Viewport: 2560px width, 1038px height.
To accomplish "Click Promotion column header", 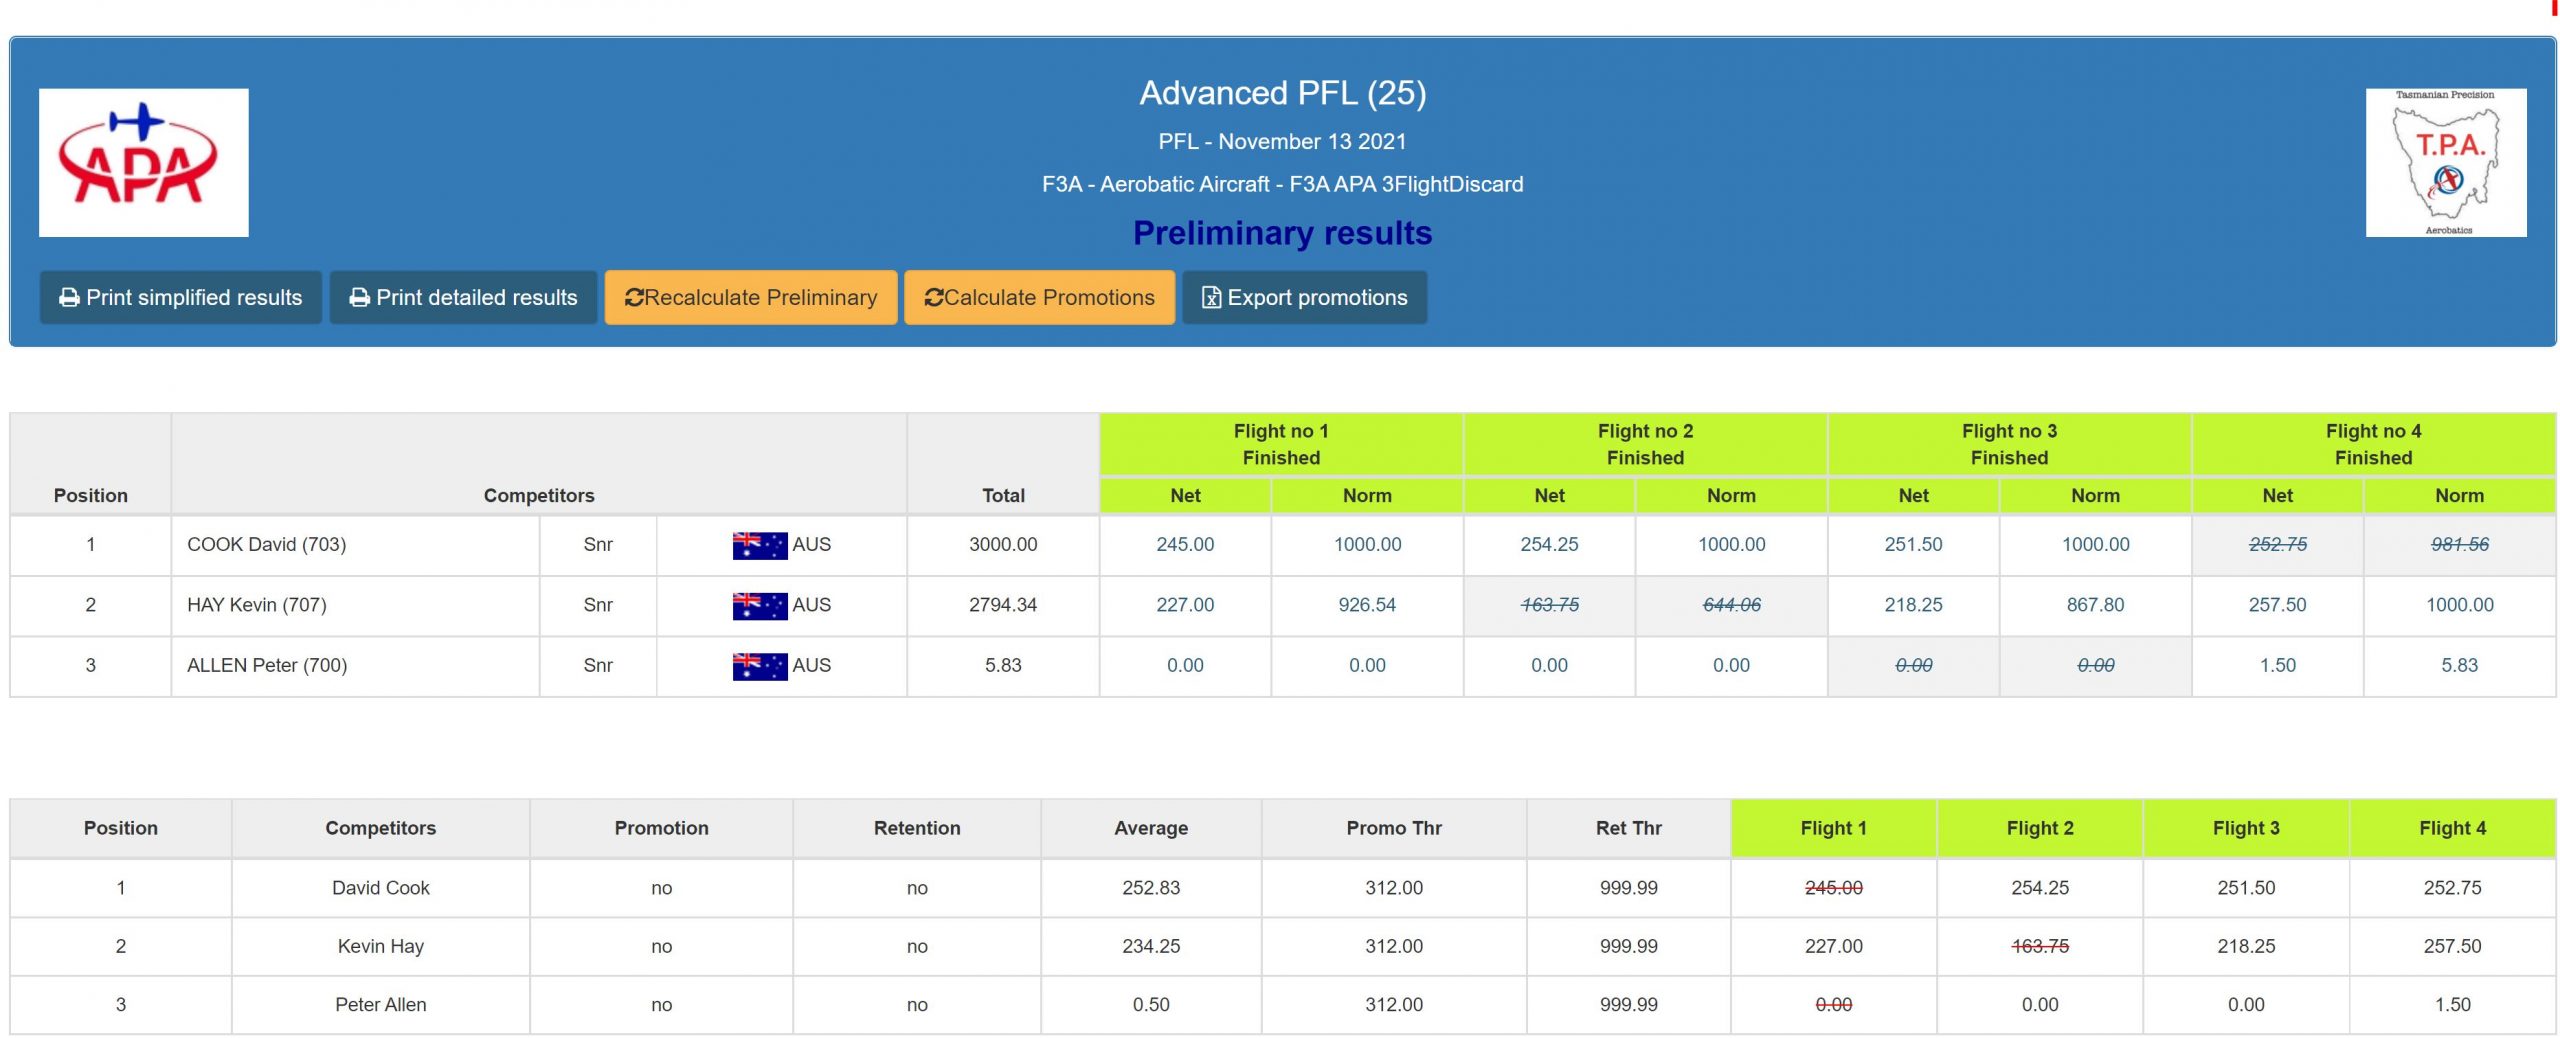I will pyautogui.click(x=661, y=829).
